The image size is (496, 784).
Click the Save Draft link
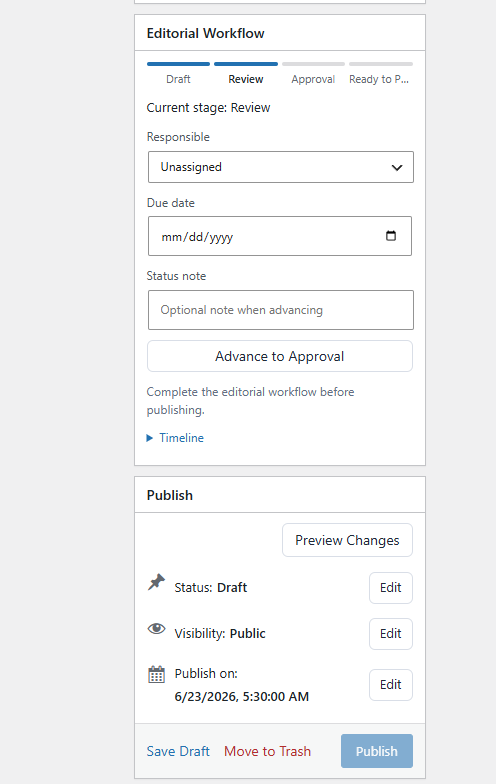click(178, 751)
